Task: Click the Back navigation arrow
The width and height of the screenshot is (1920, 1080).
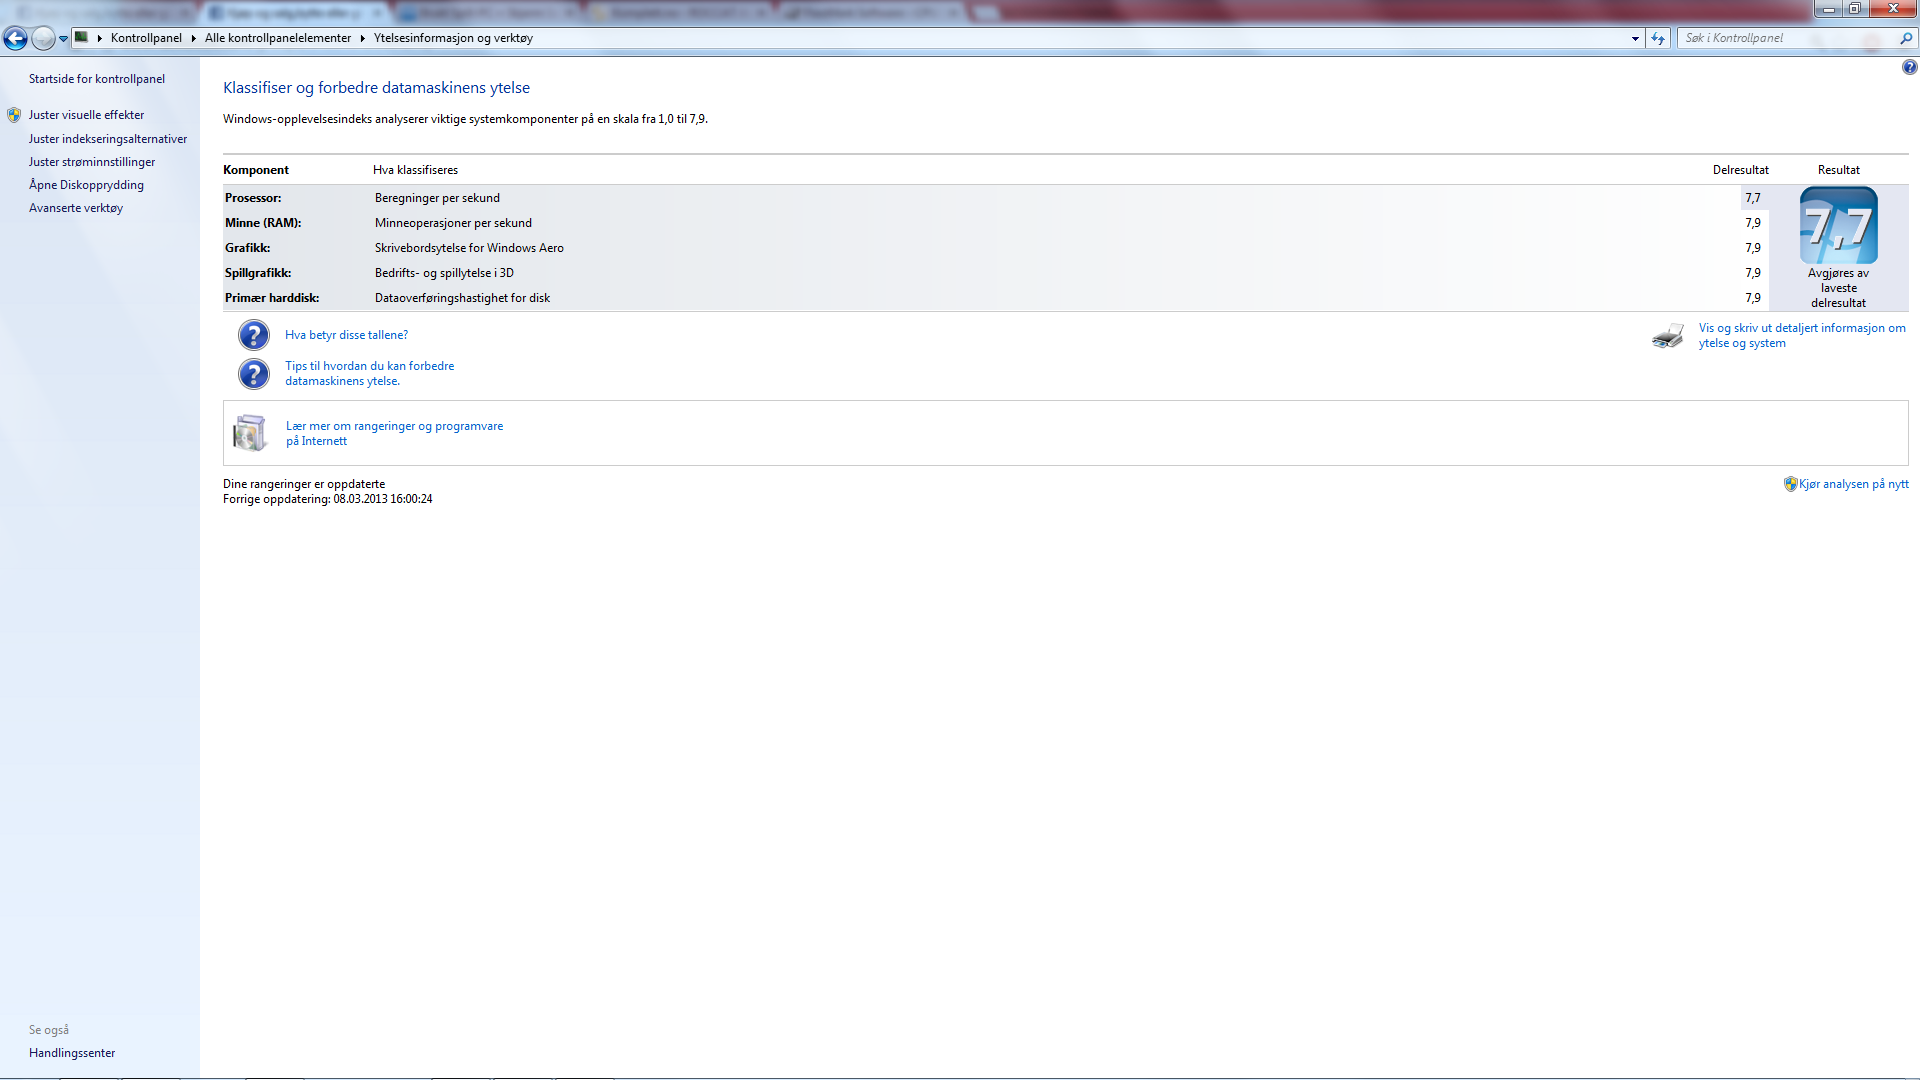Action: point(15,38)
